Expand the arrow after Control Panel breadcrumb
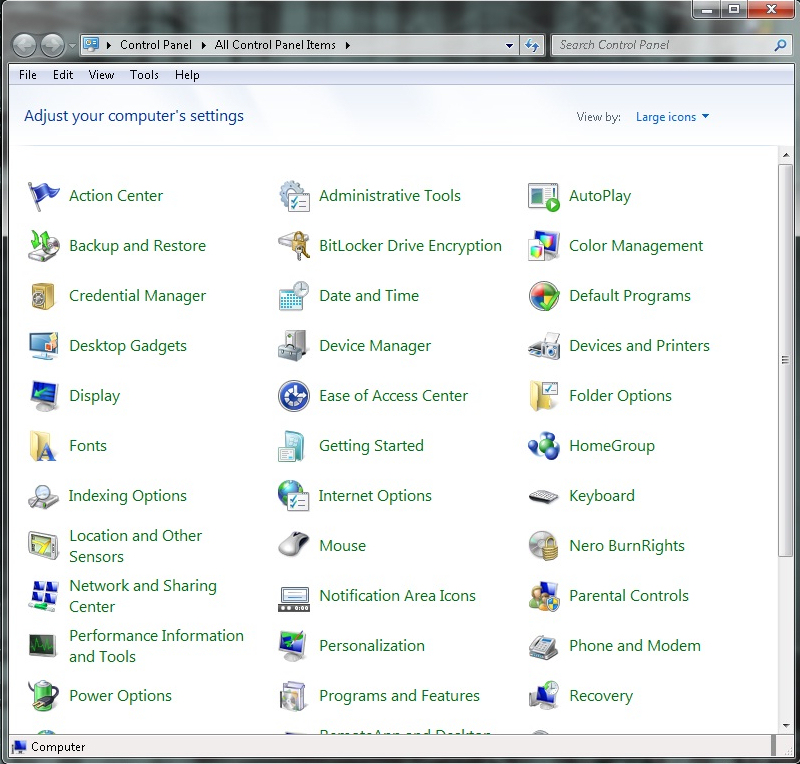 coord(204,45)
